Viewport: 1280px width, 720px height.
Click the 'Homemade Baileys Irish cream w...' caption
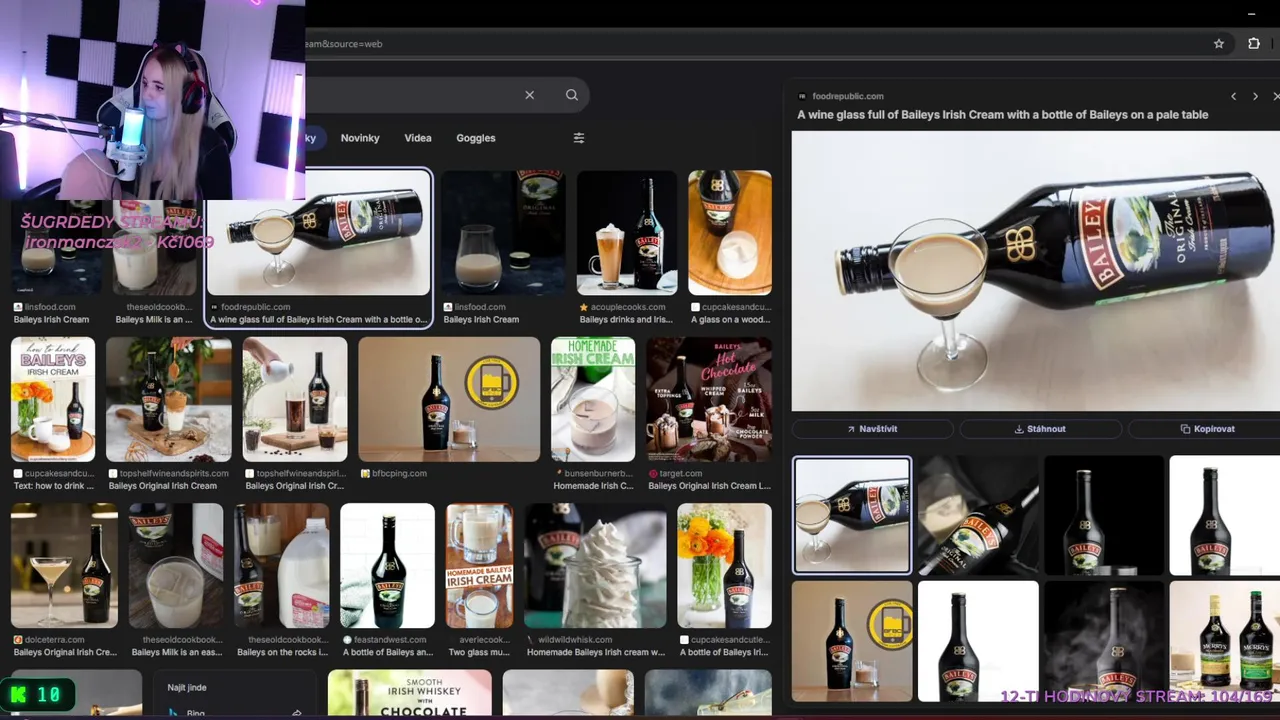click(595, 652)
